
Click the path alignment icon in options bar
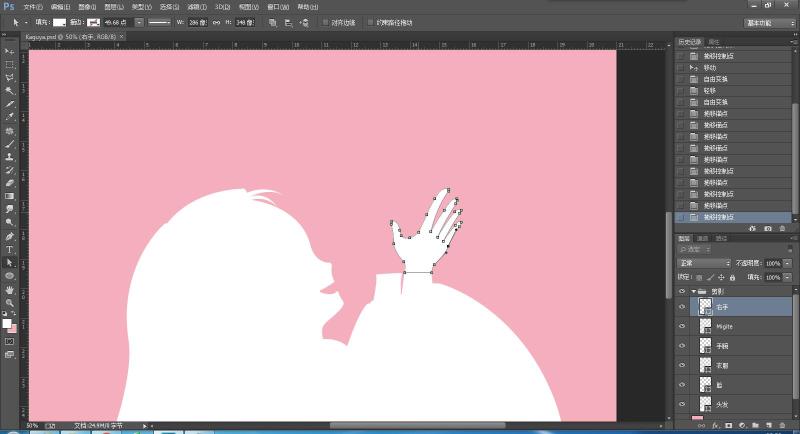288,22
